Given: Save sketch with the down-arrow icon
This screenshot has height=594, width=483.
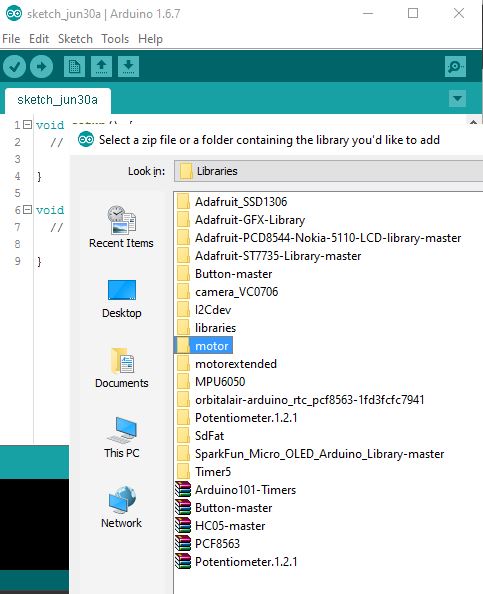Looking at the screenshot, I should 128,67.
